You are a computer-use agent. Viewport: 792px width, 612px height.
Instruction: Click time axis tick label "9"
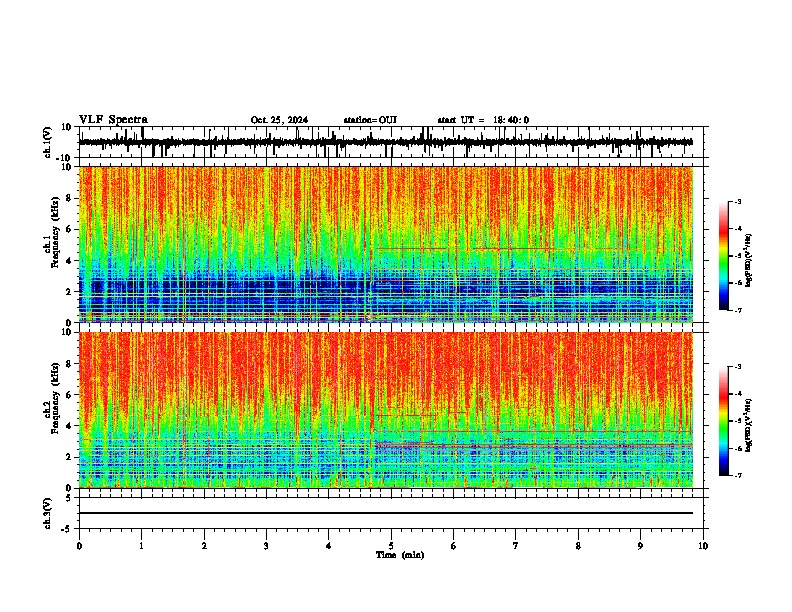click(640, 546)
